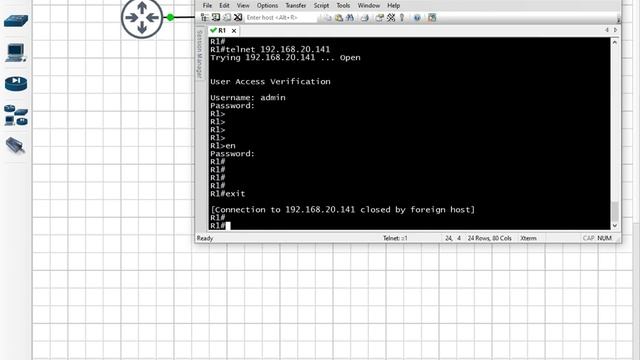Open the Edit menu
The image size is (640, 360).
tap(224, 5)
